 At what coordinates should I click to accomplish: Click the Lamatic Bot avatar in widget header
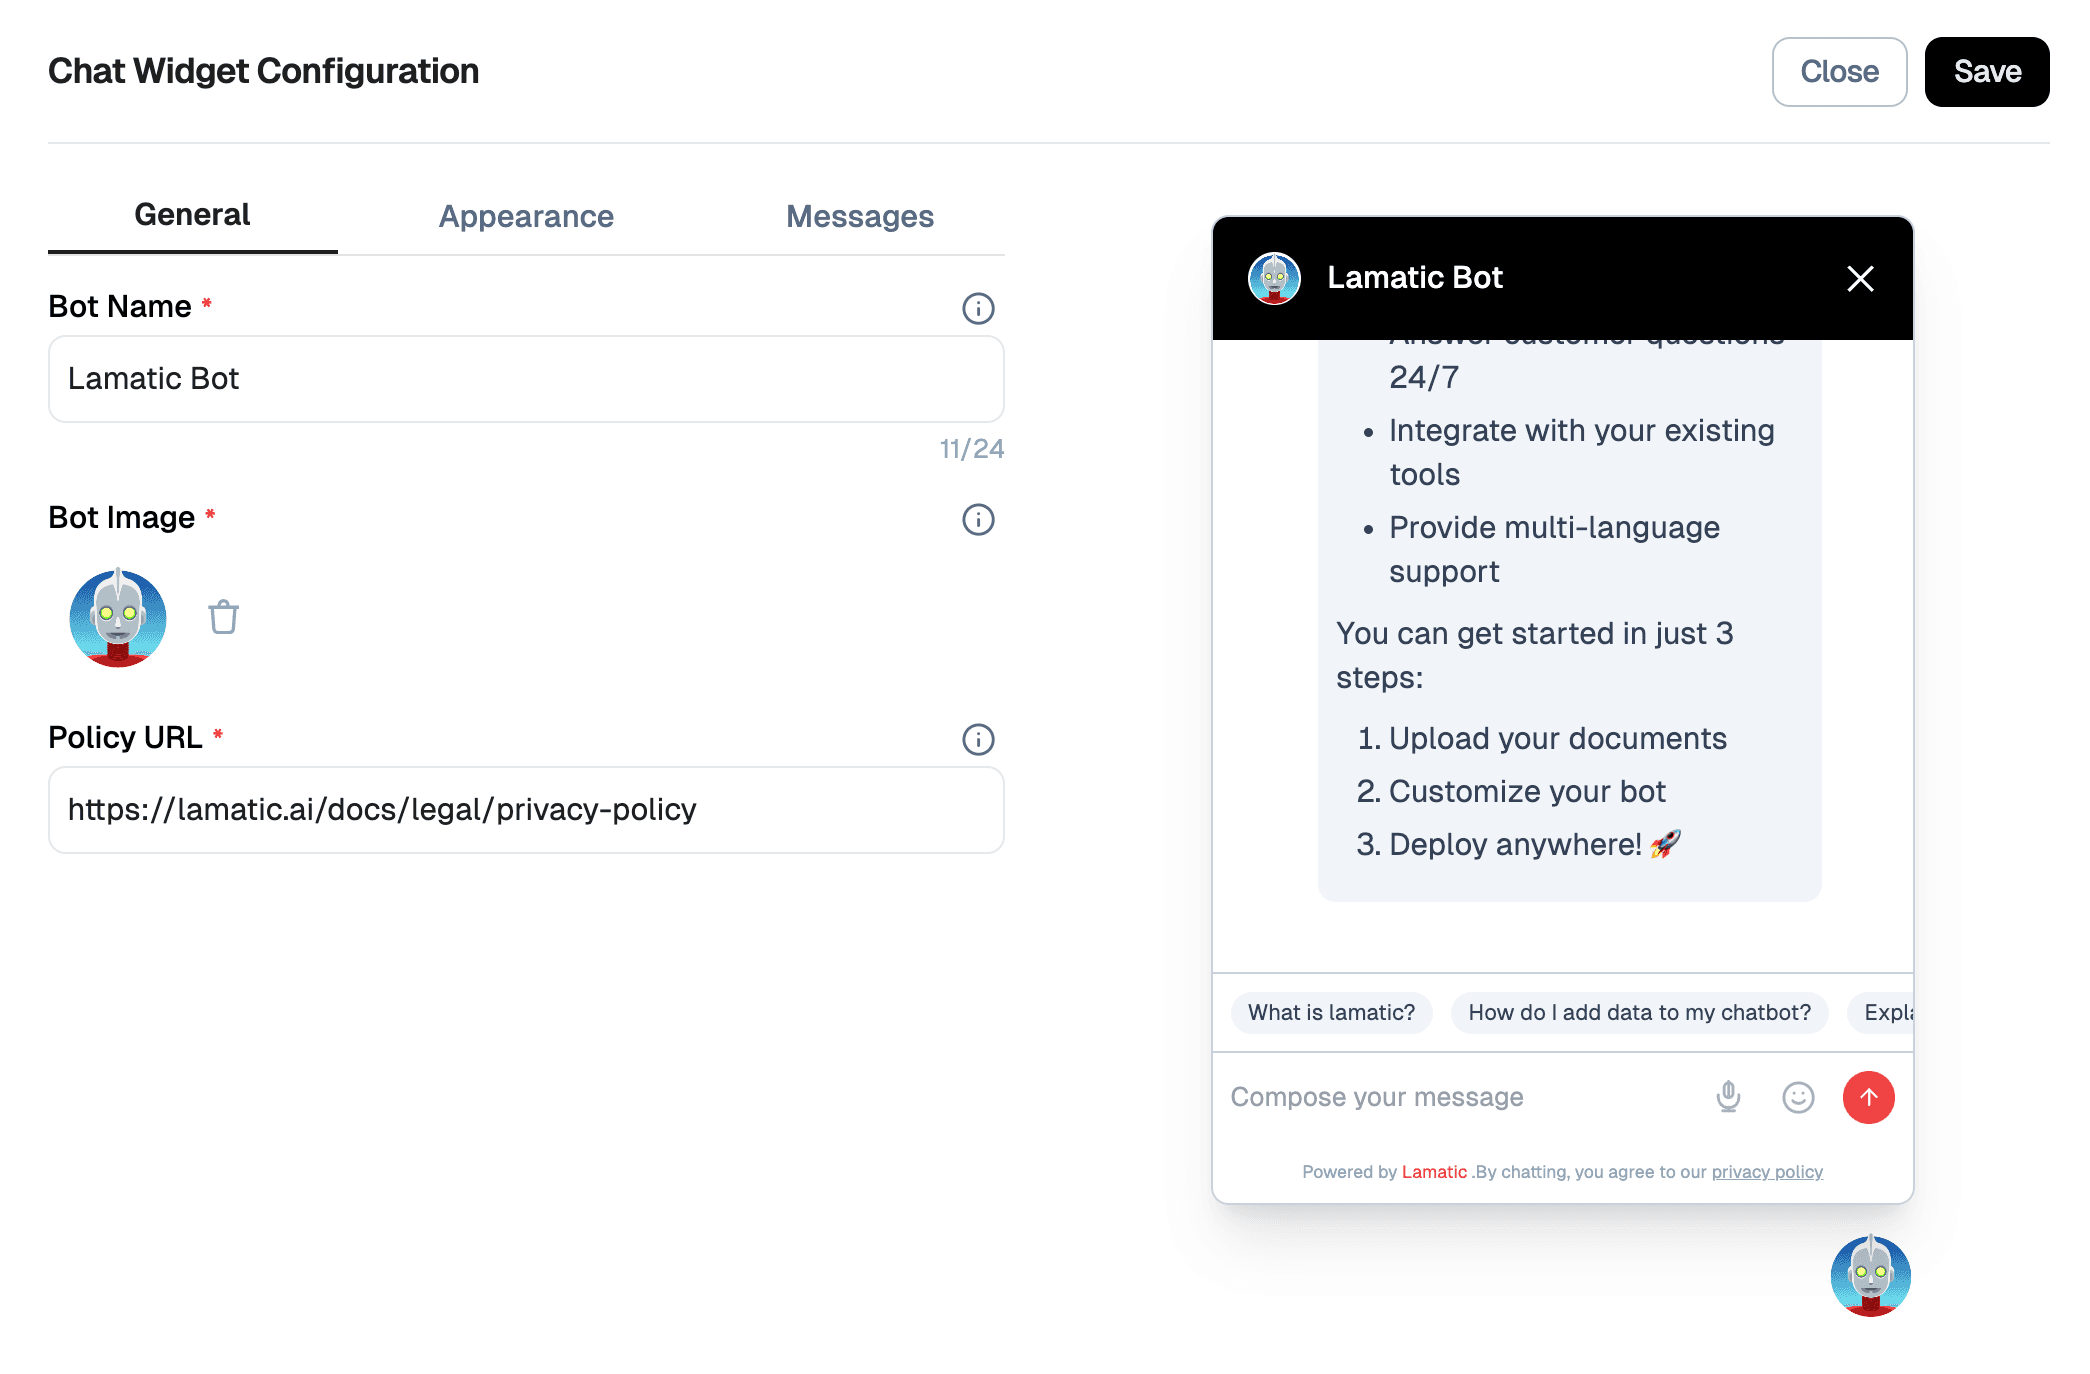click(1273, 277)
